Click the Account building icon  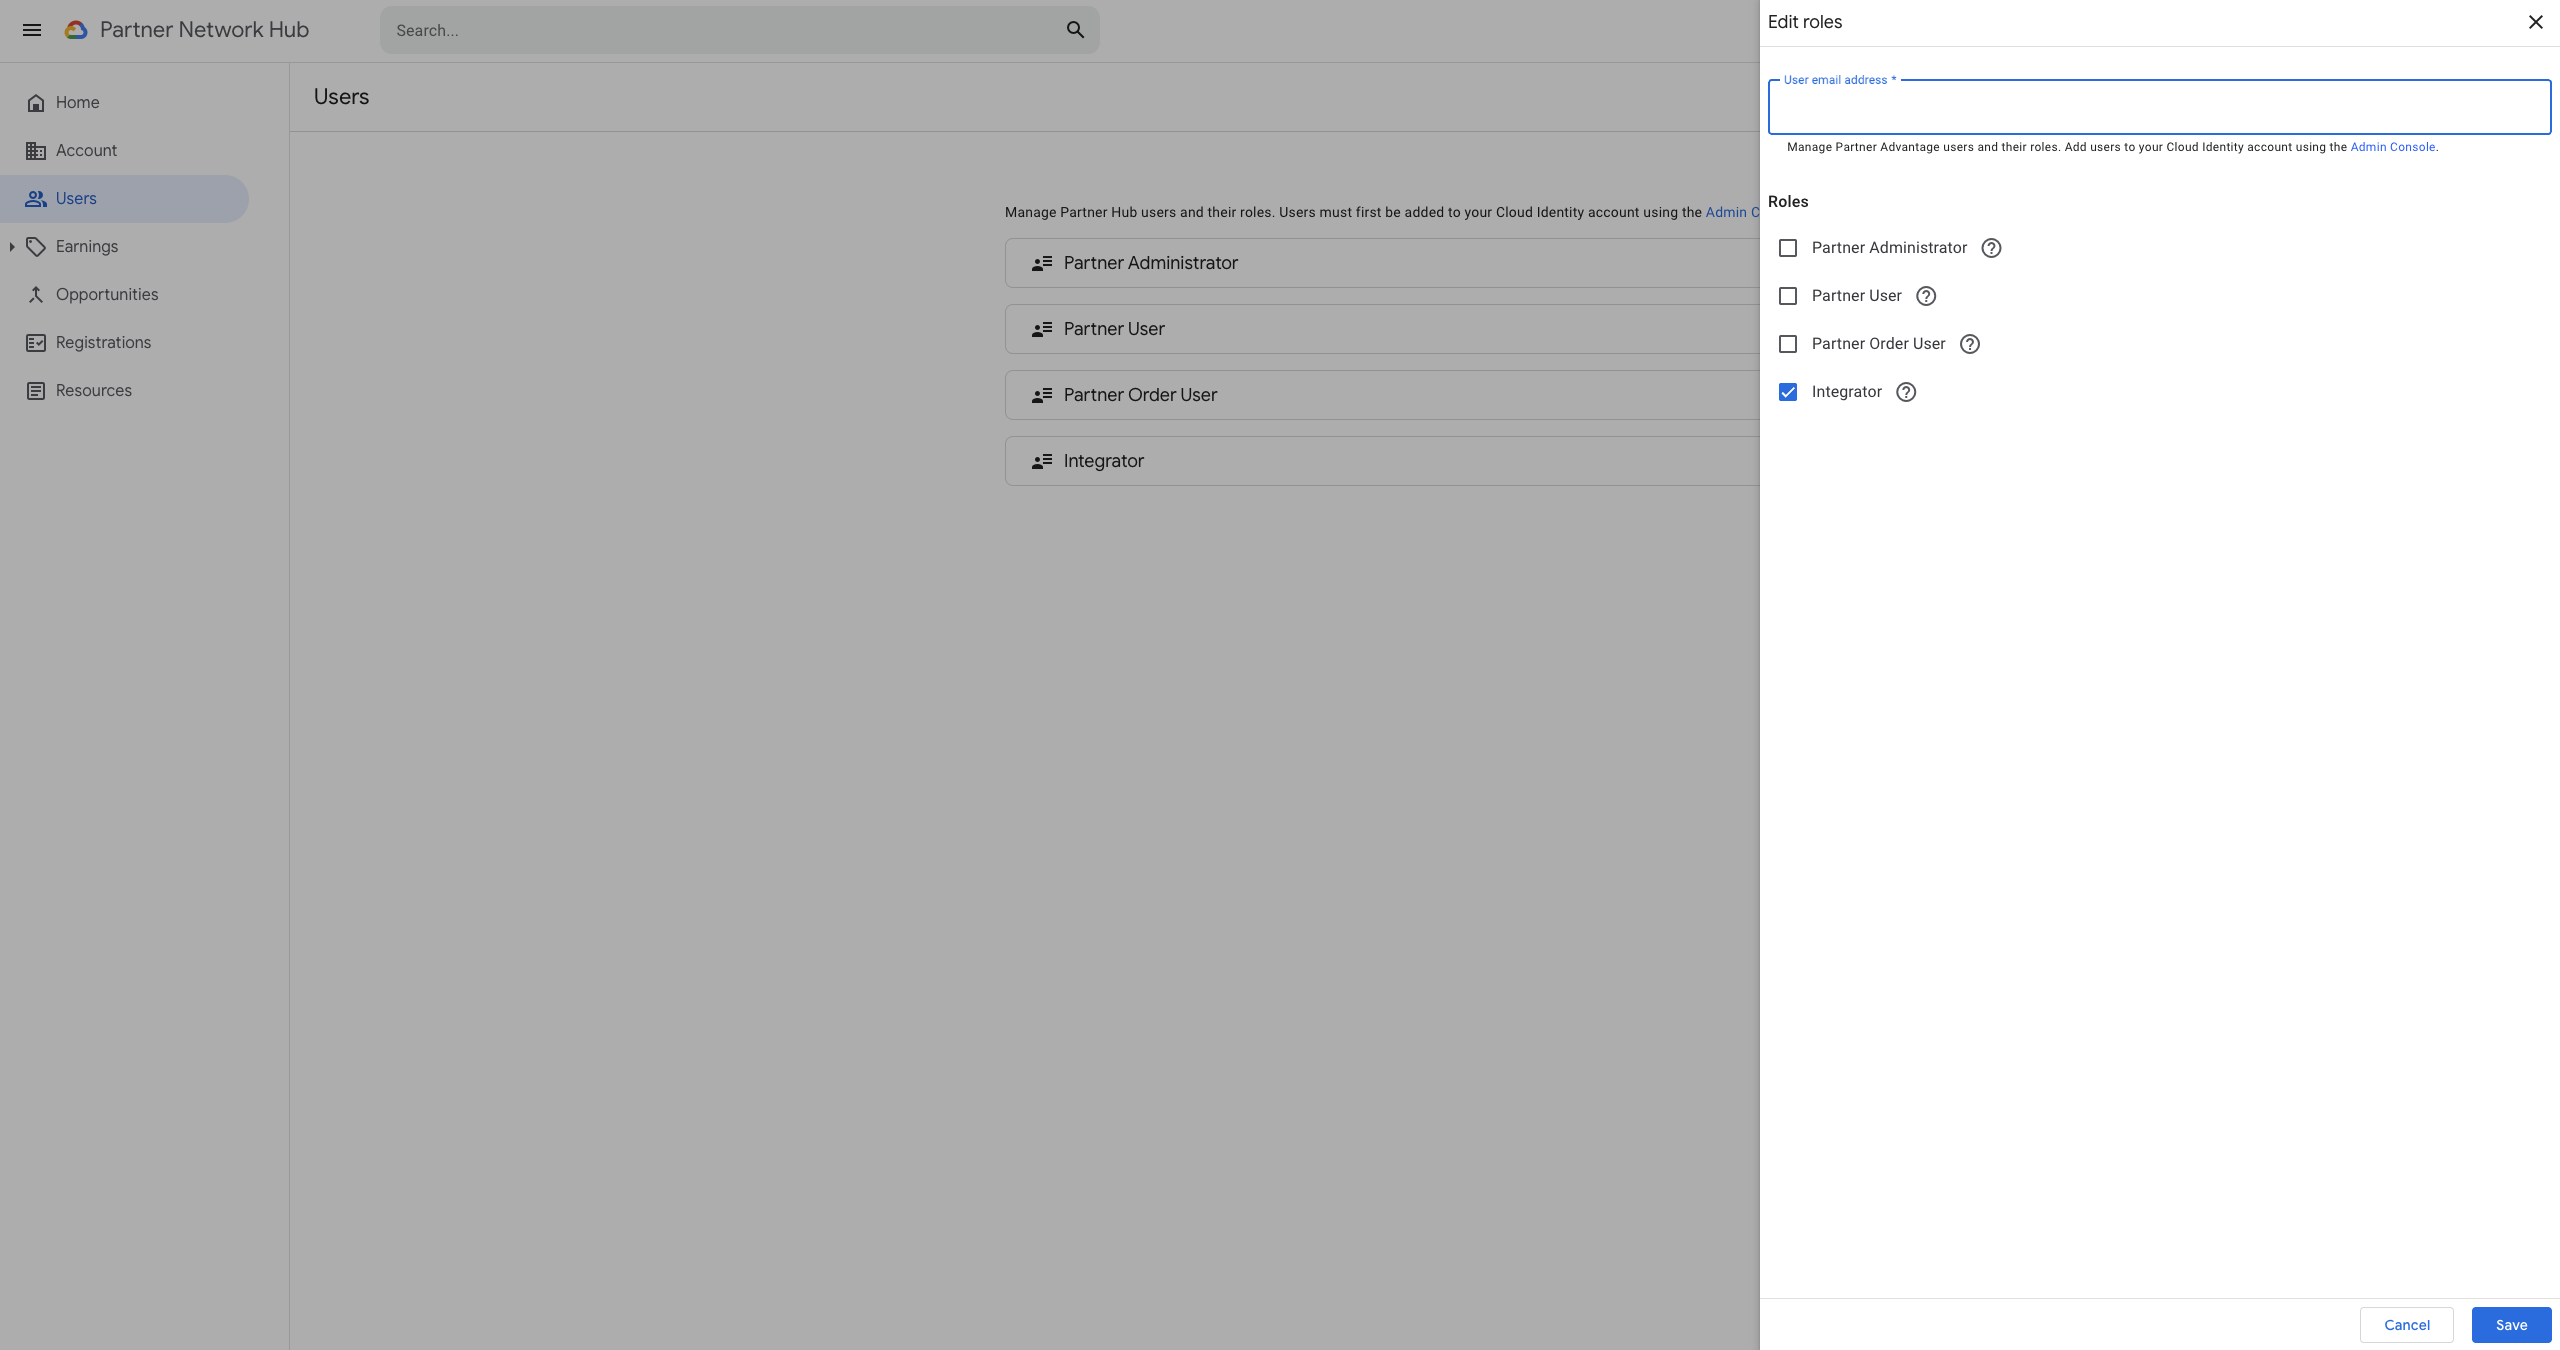coord(36,151)
